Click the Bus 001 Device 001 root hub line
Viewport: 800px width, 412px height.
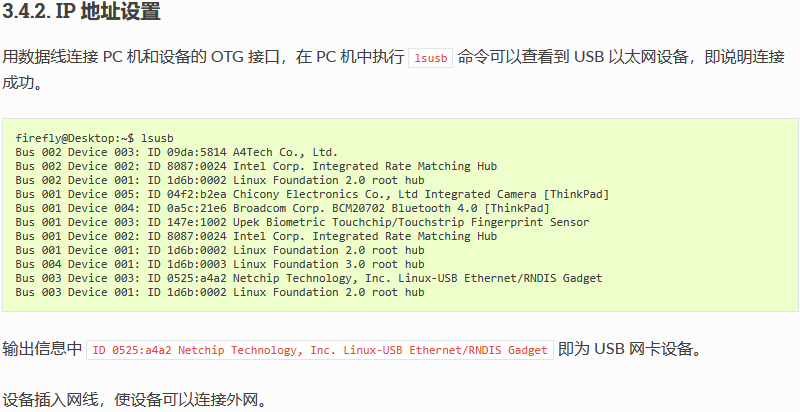(220, 250)
